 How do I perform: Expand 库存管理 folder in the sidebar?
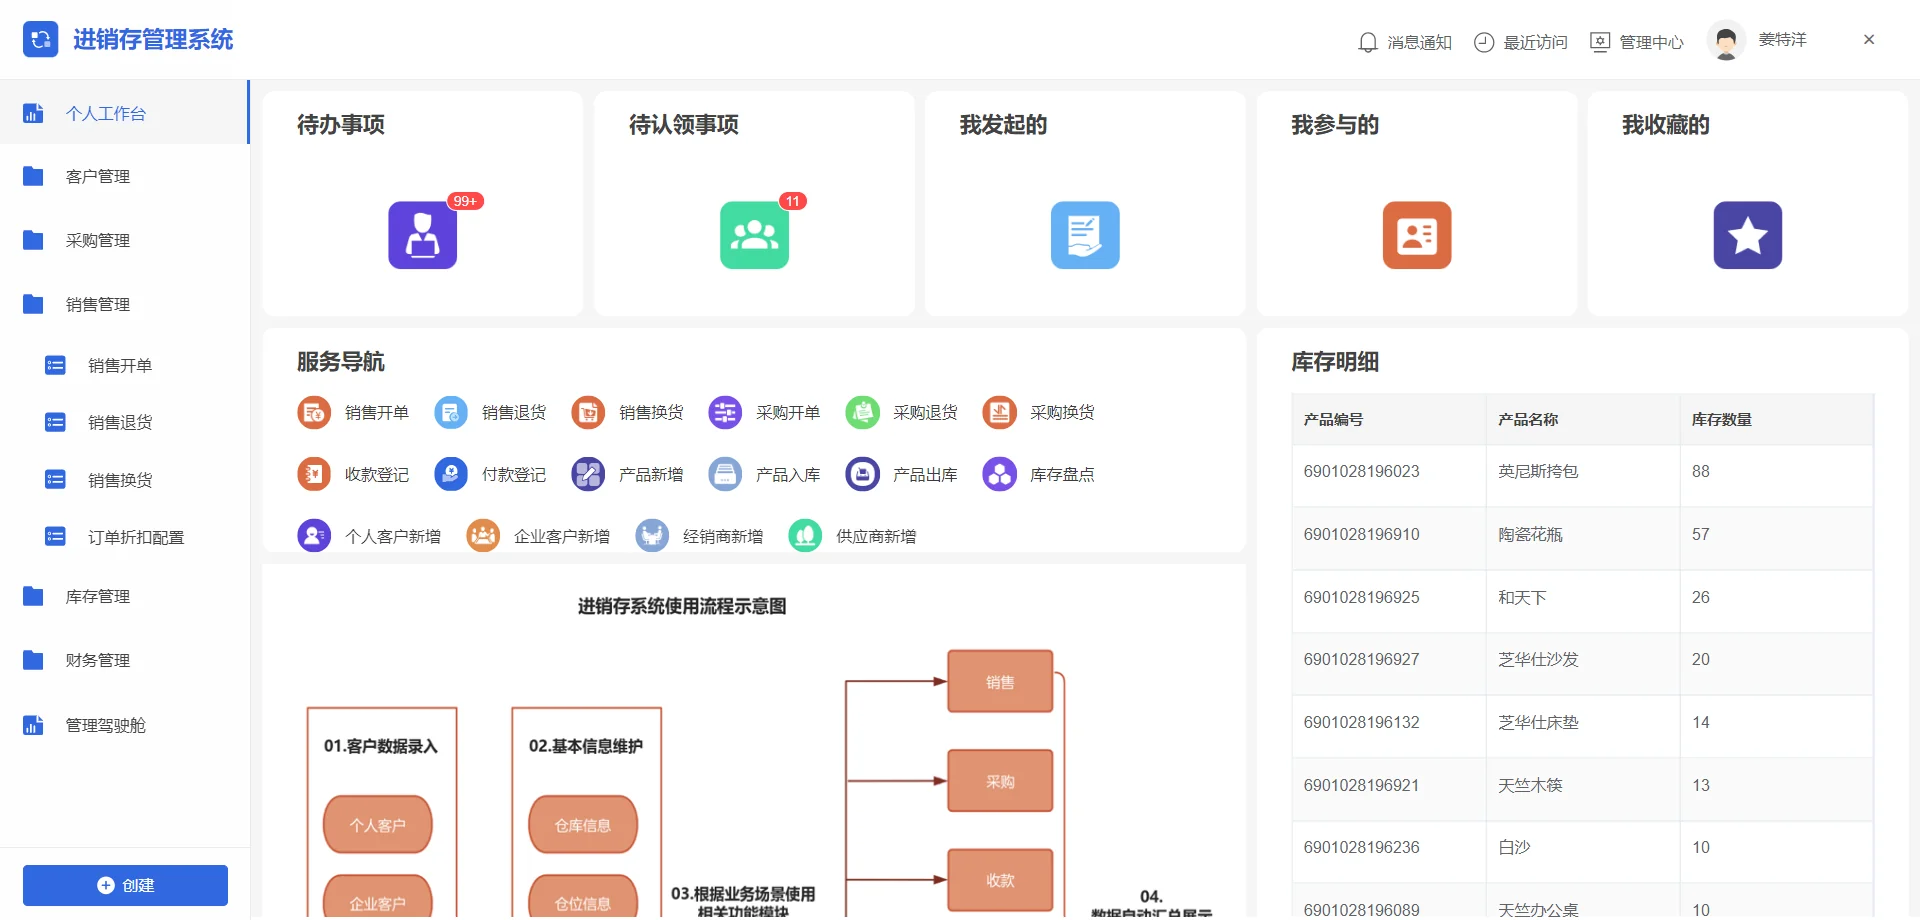124,597
